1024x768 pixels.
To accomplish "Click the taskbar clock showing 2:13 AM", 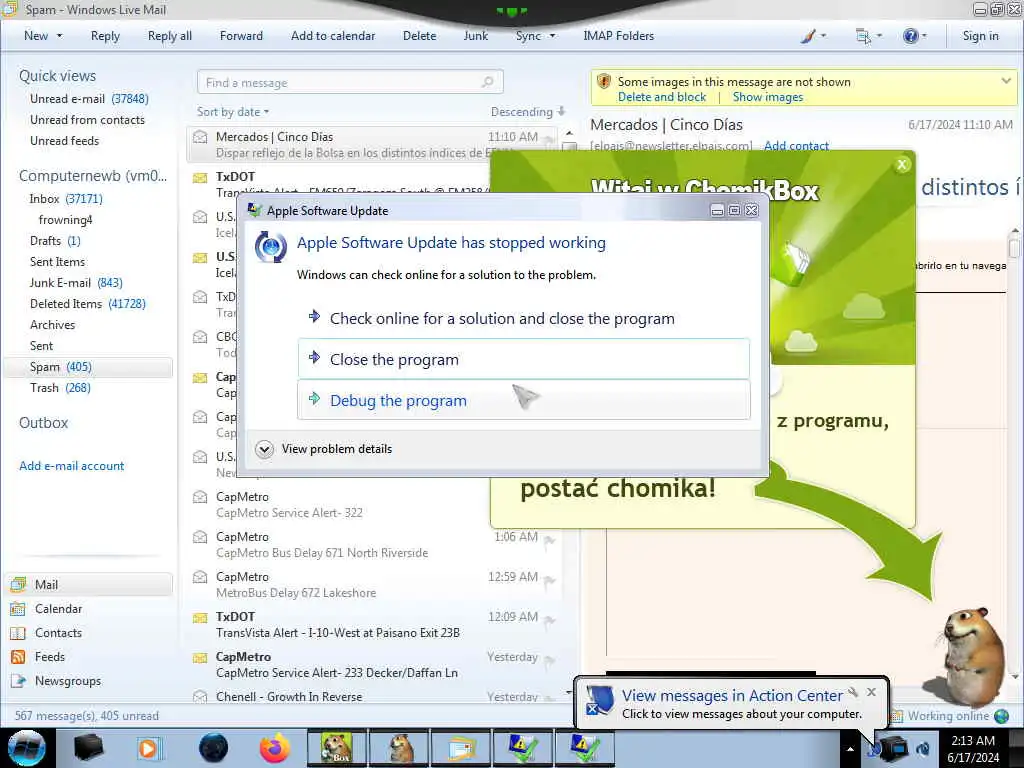I will coord(973,748).
